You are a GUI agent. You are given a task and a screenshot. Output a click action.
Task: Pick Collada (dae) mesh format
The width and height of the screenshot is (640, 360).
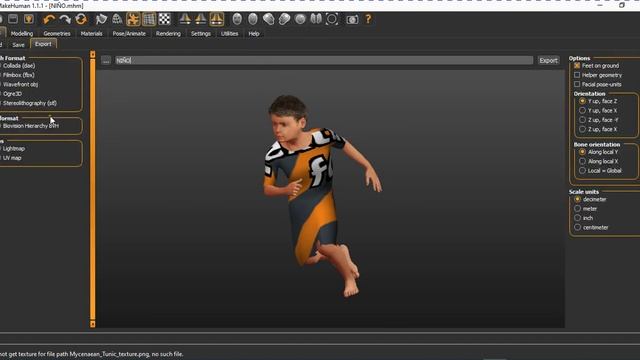18,65
